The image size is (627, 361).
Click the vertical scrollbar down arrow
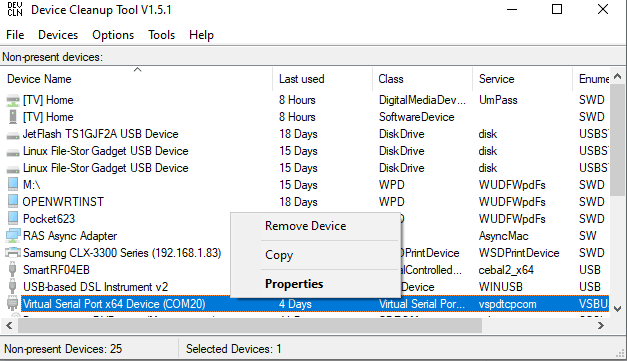617,309
